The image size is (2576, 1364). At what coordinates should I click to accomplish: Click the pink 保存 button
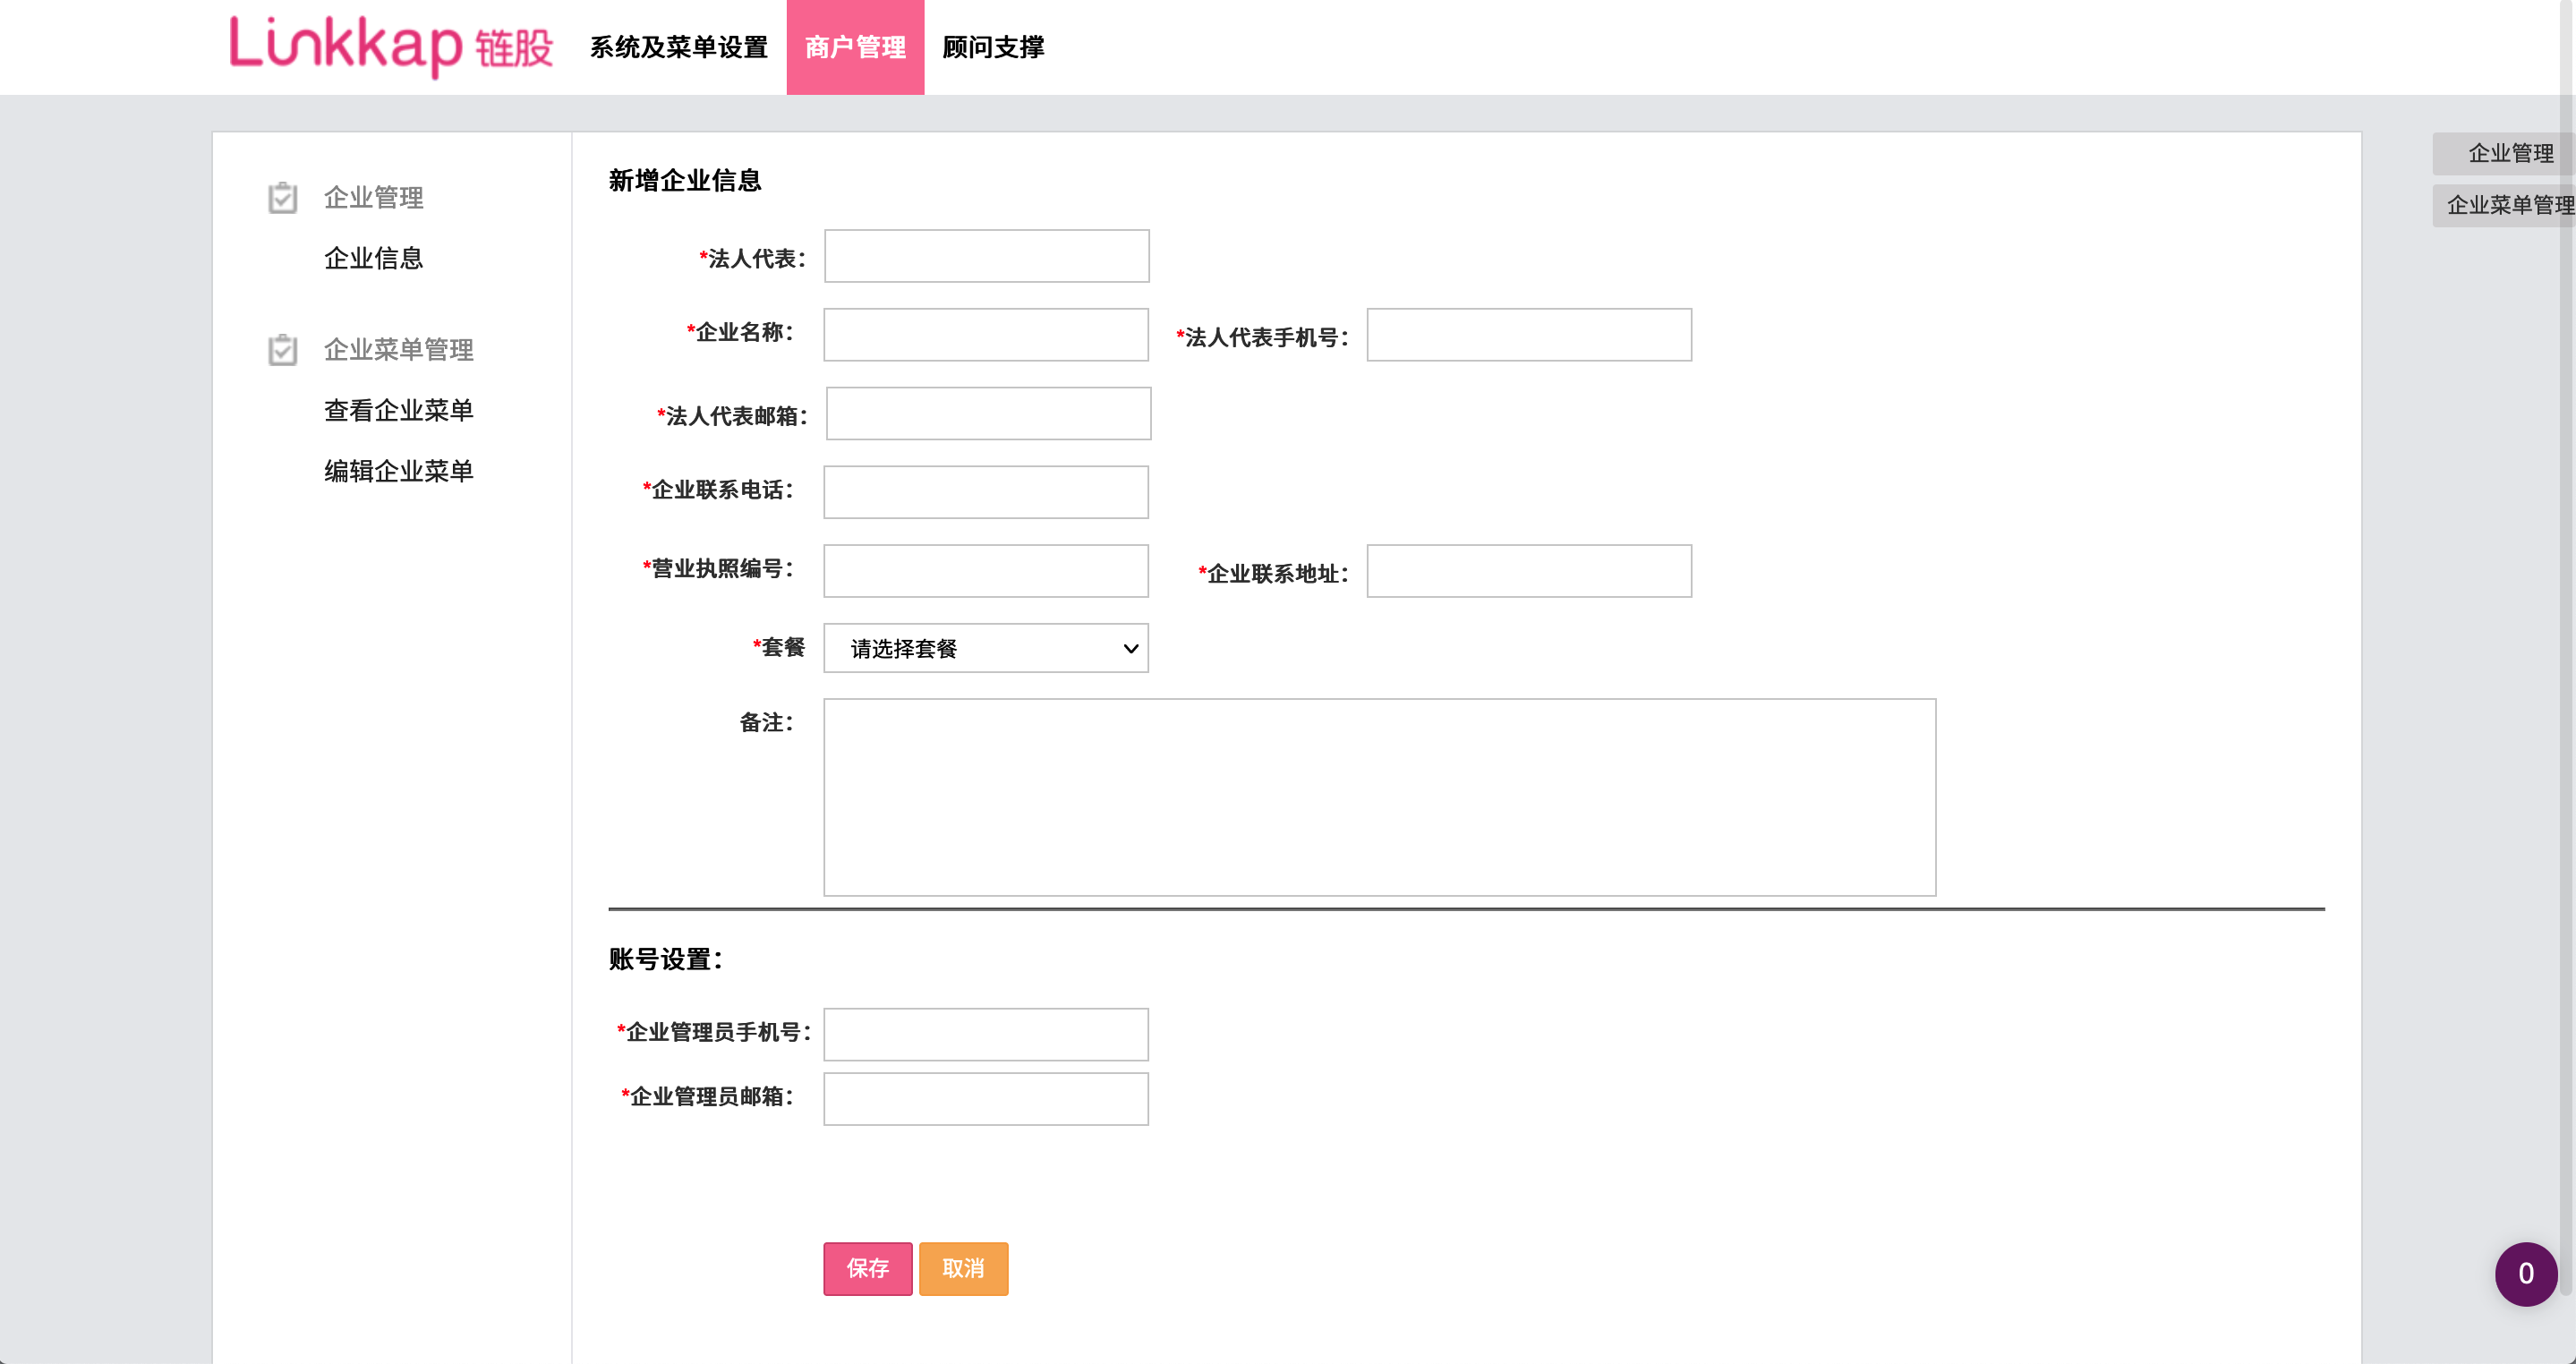(868, 1268)
